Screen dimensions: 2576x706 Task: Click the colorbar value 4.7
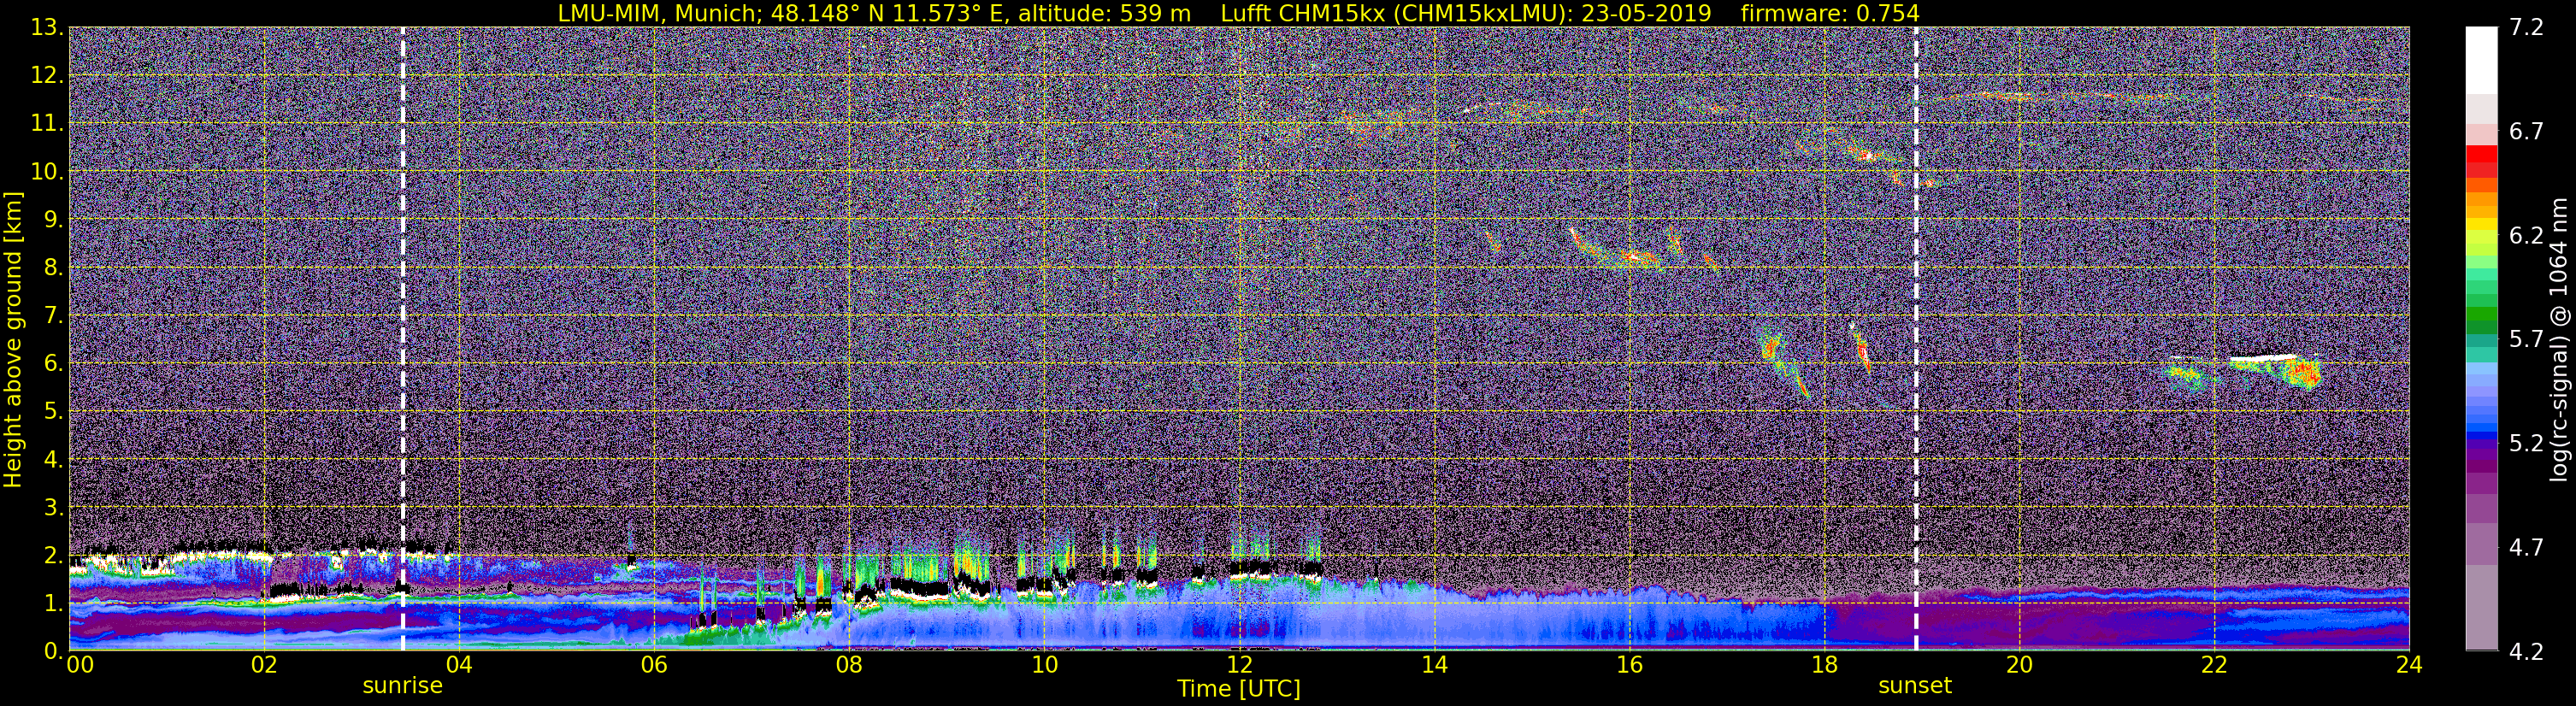point(2526,547)
